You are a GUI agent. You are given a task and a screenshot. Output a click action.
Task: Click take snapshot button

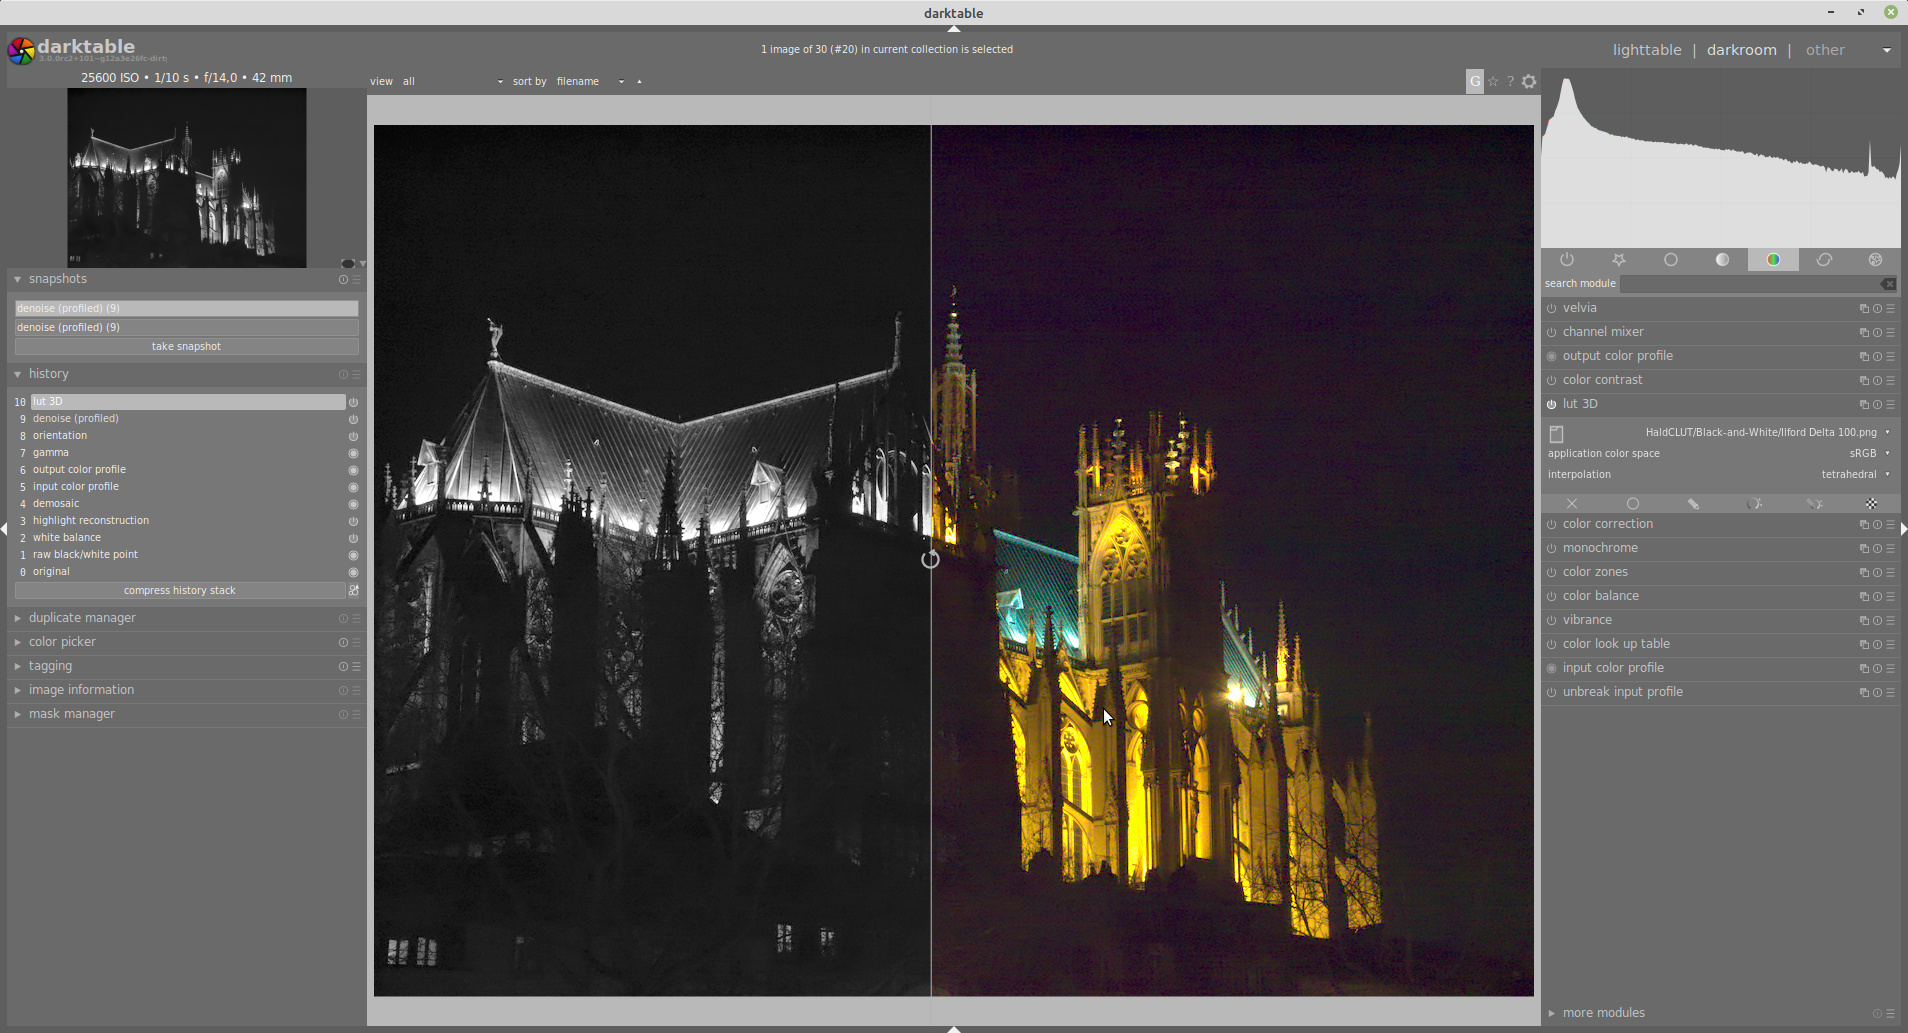(x=186, y=347)
